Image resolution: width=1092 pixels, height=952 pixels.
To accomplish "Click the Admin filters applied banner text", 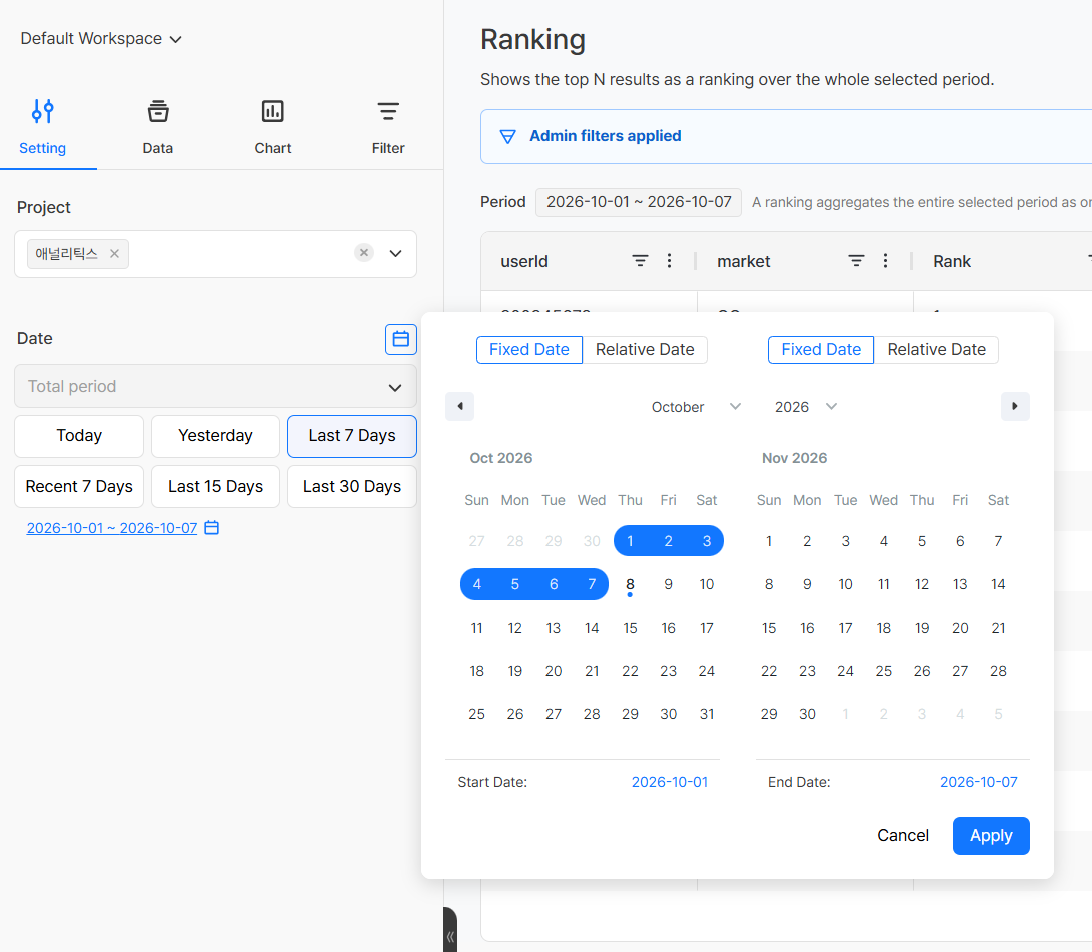I will (605, 136).
